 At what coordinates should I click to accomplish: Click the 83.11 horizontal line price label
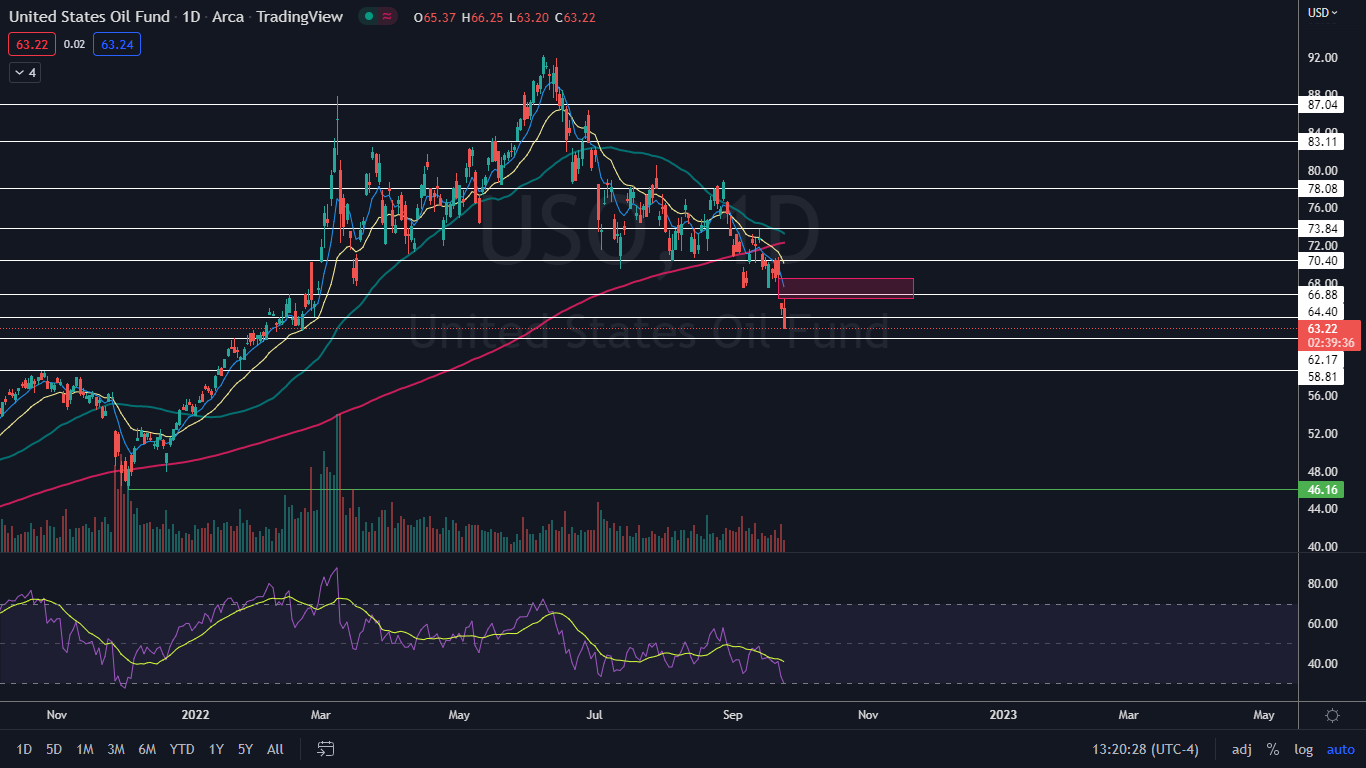pyautogui.click(x=1323, y=142)
